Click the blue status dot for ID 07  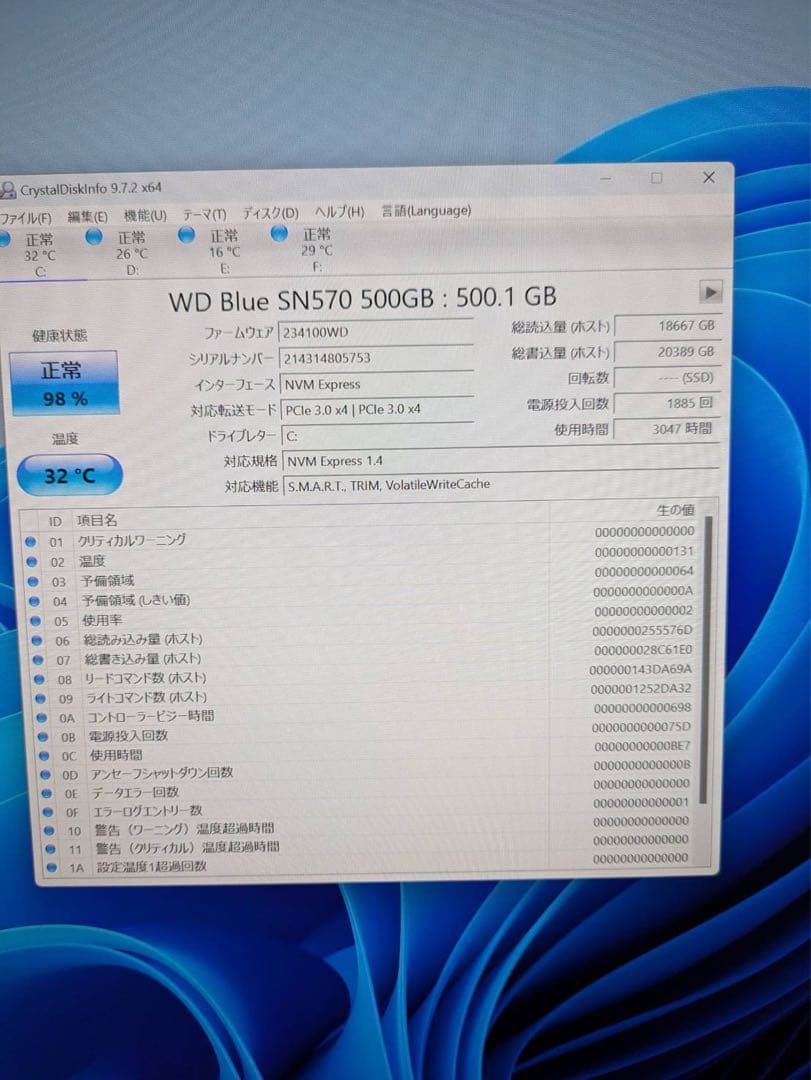(39, 660)
